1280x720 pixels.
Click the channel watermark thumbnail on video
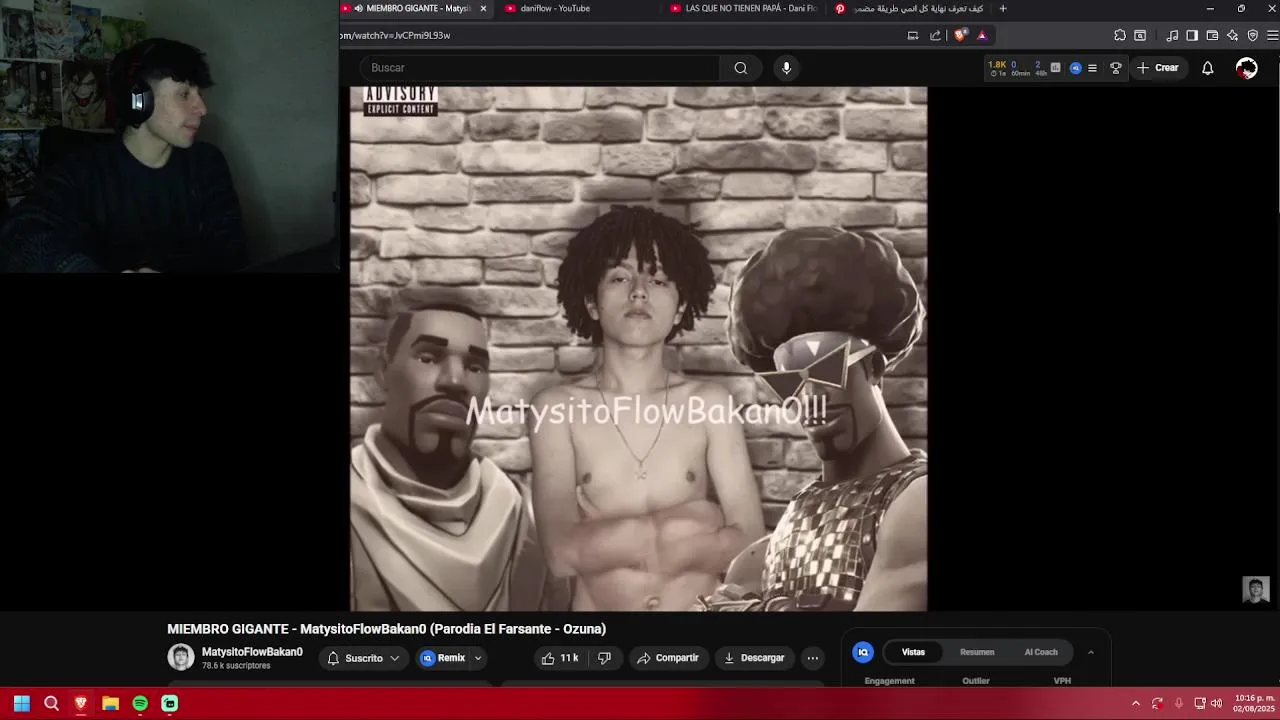[1256, 589]
